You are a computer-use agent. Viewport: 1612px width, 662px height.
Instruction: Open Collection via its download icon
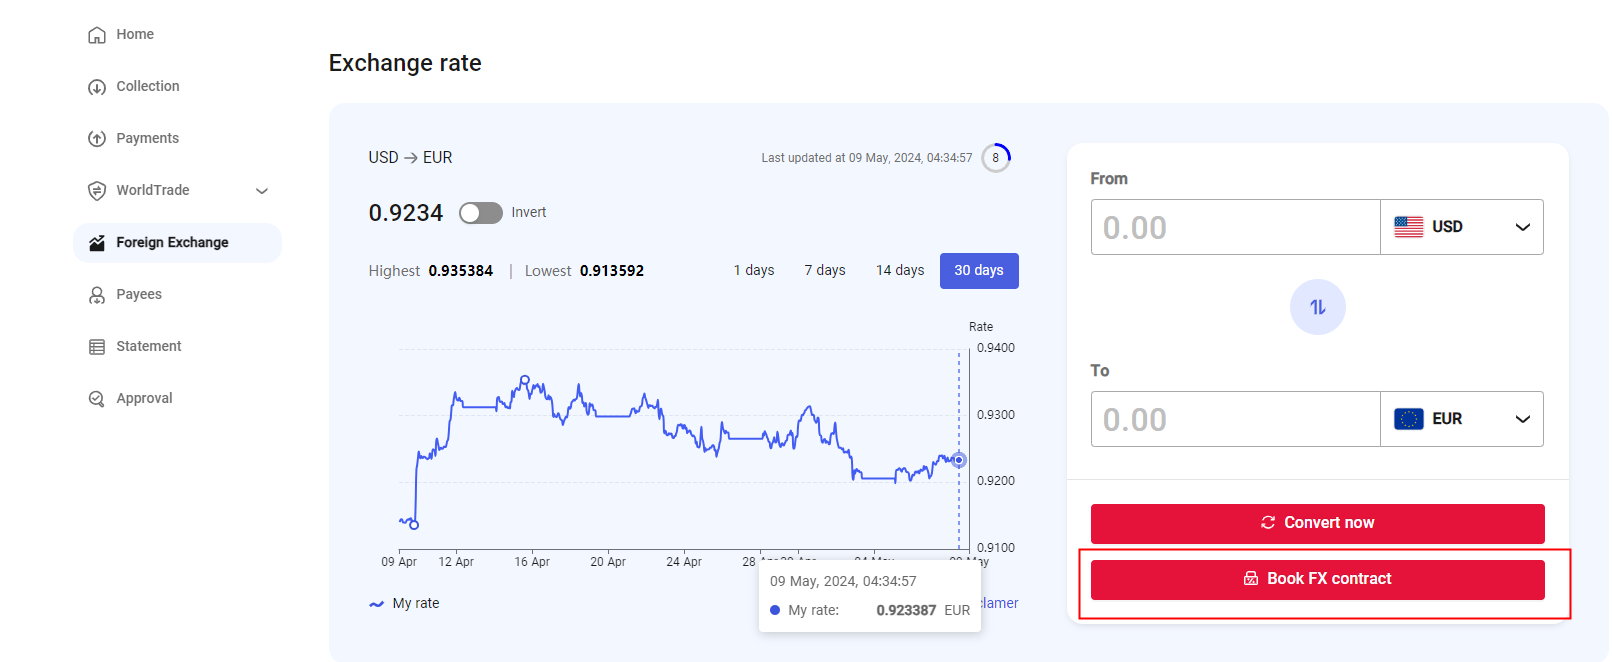pos(97,87)
